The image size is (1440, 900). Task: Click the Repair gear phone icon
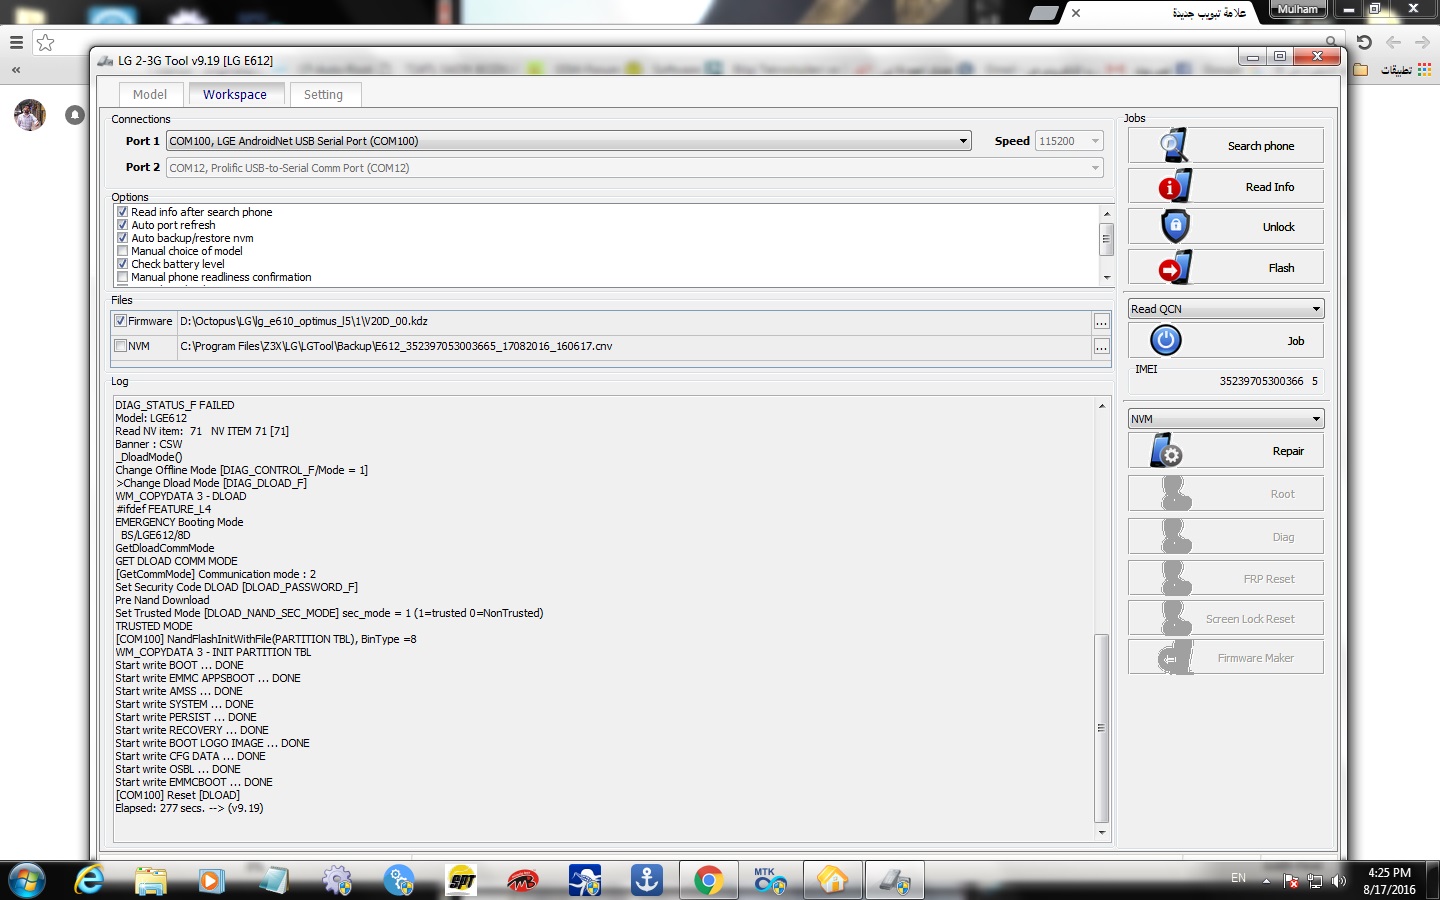1167,451
